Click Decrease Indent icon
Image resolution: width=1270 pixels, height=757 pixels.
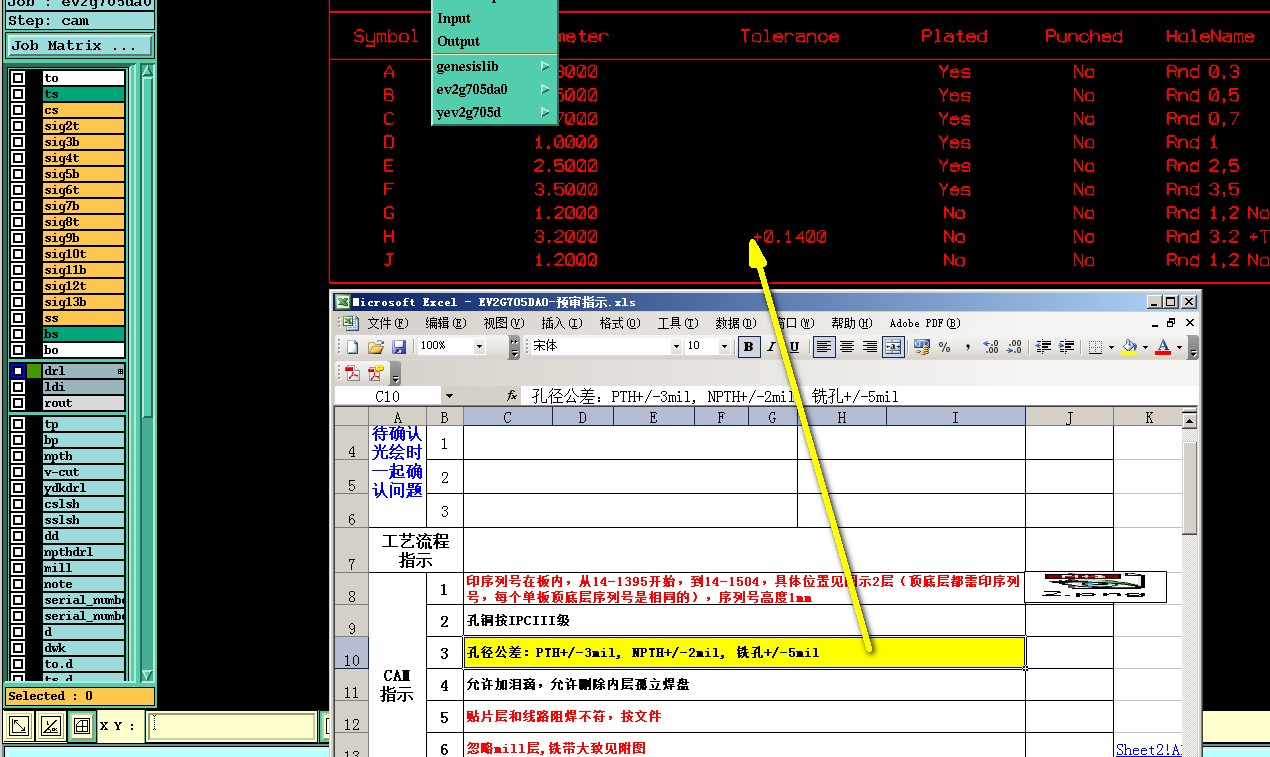[1043, 347]
